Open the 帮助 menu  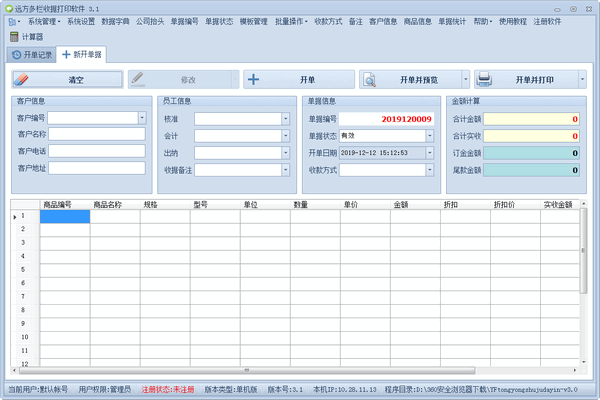tap(483, 21)
